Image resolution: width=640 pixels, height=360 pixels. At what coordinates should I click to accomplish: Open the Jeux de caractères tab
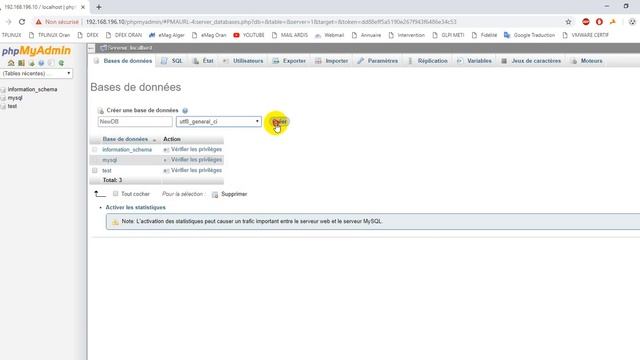coord(531,61)
